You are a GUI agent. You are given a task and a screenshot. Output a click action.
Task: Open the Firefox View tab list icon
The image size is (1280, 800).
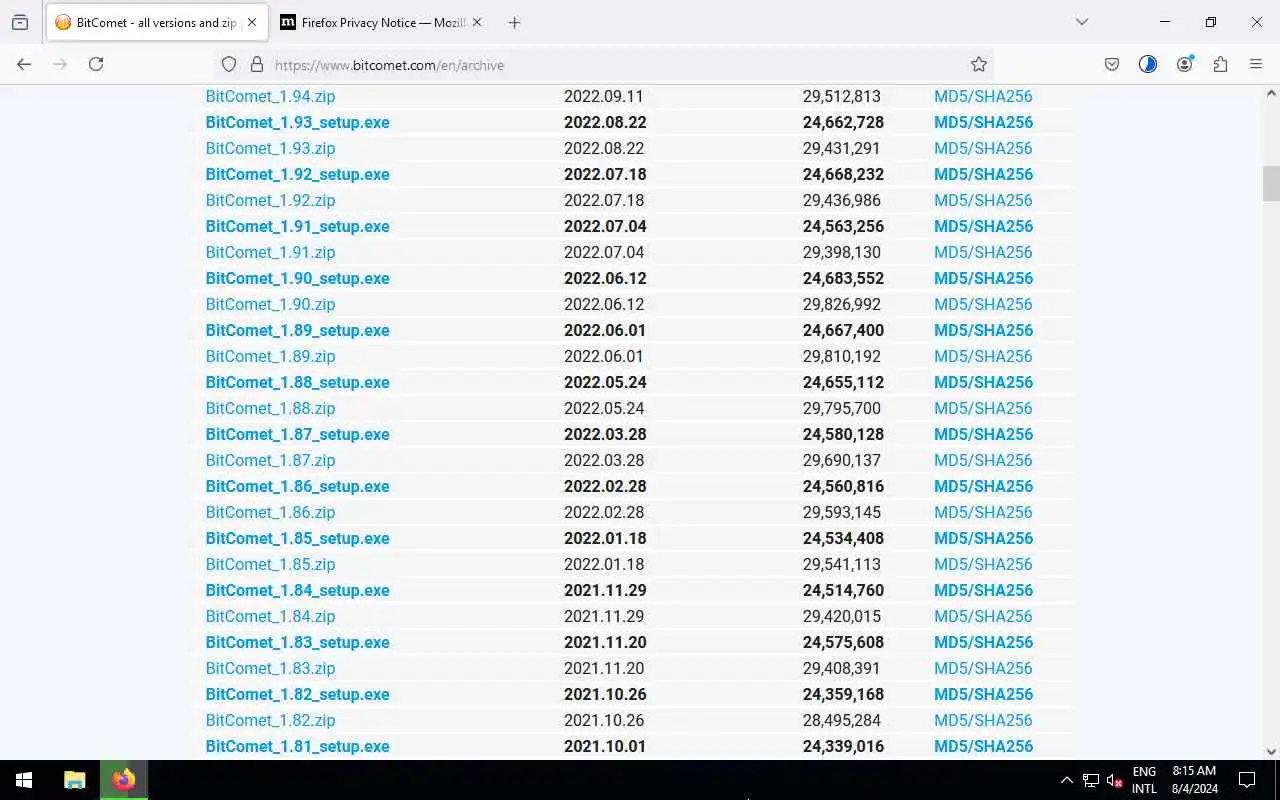tap(20, 22)
